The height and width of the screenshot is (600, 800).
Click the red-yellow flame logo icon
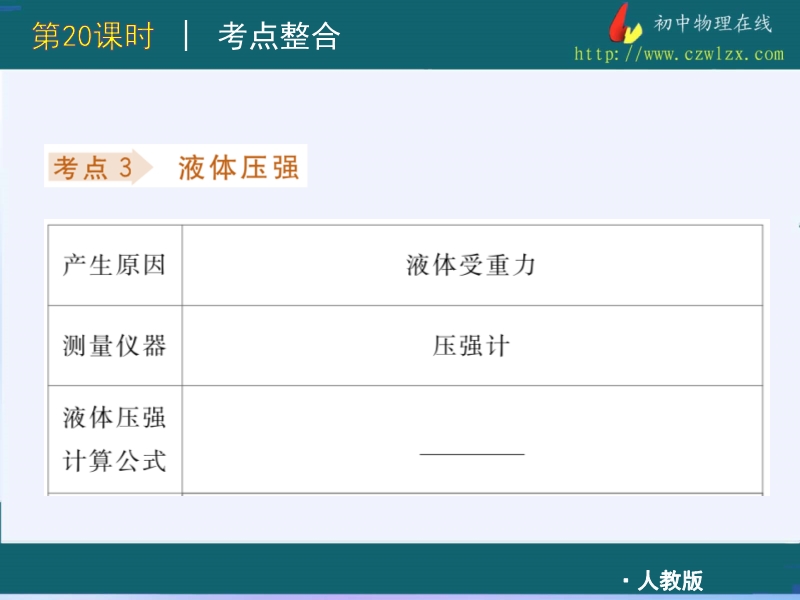click(624, 23)
